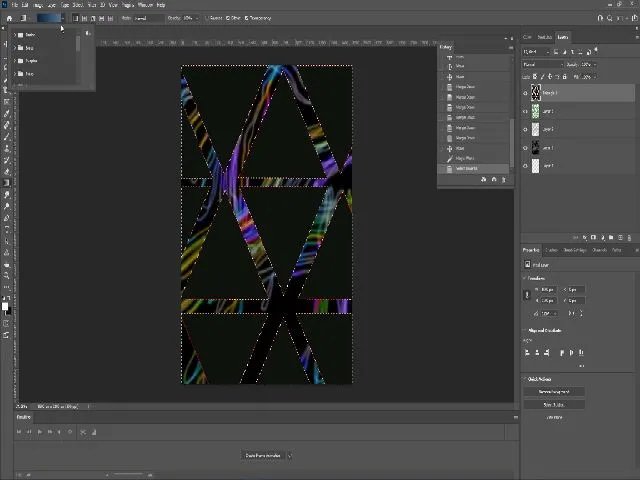Switch to the Channels tab

600,250
